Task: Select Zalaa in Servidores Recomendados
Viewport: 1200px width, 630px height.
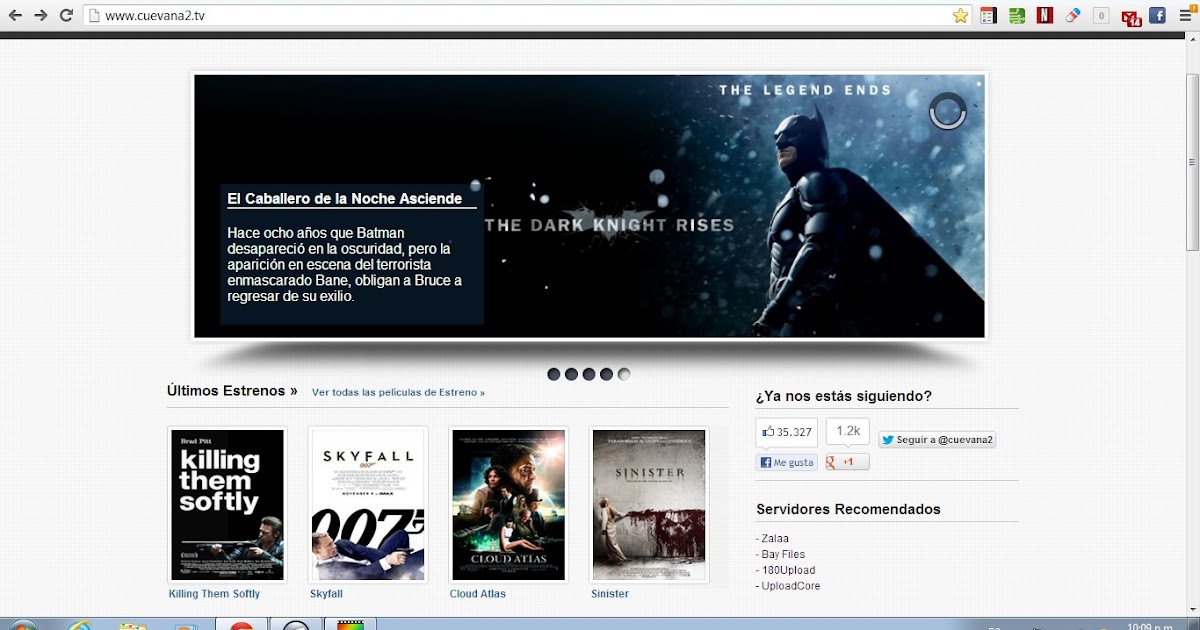Action: [x=774, y=538]
